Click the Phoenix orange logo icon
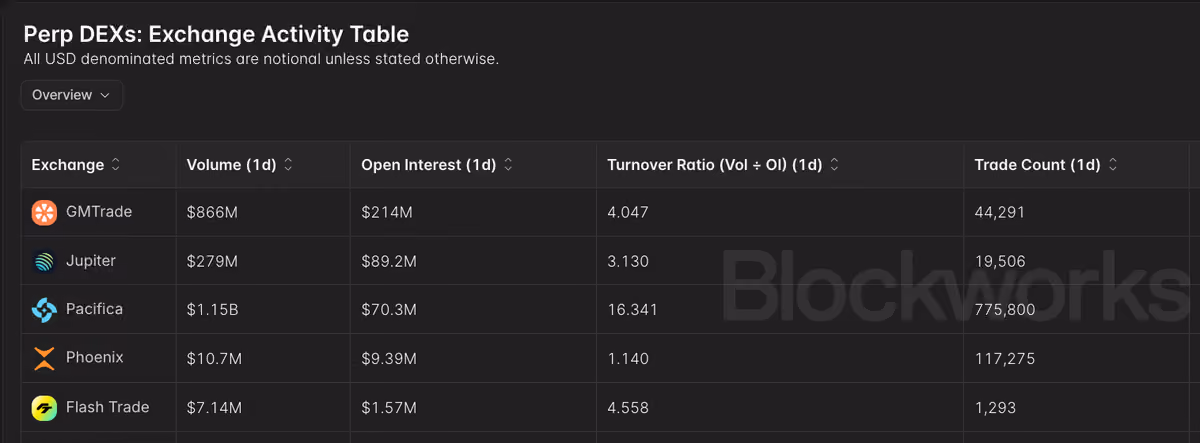This screenshot has height=443, width=1200. point(44,359)
